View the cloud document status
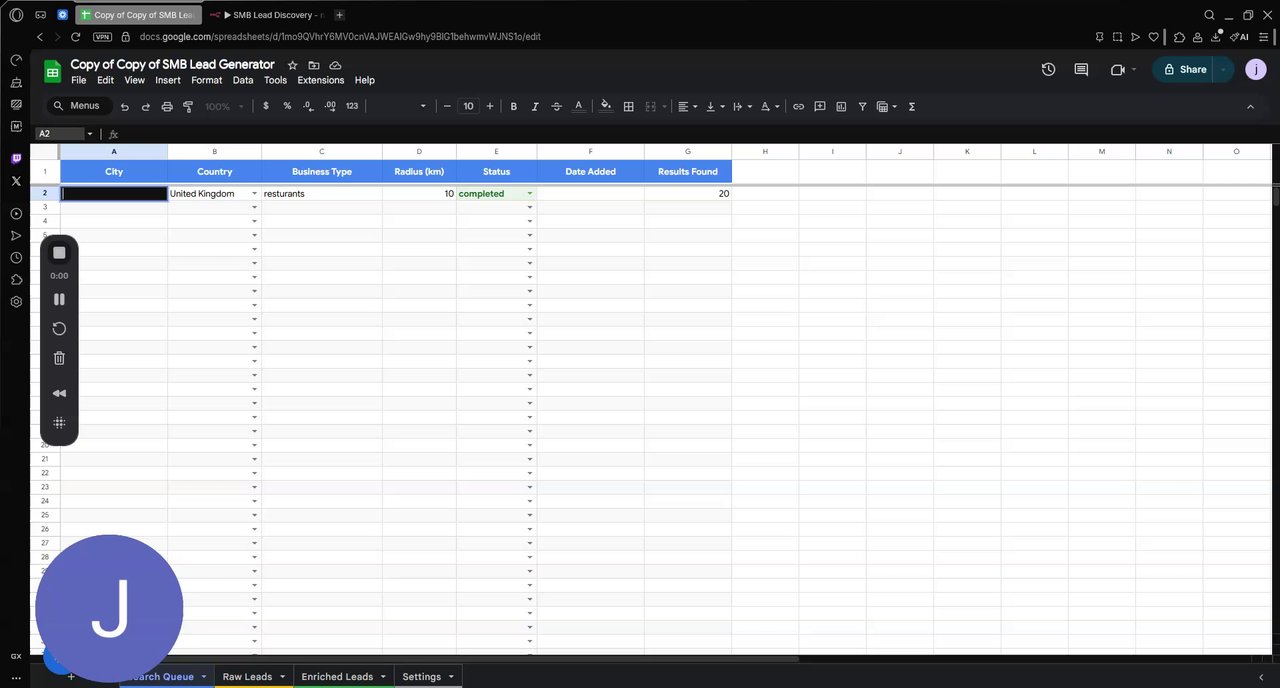Screen dimensions: 1280x688 [335, 65]
